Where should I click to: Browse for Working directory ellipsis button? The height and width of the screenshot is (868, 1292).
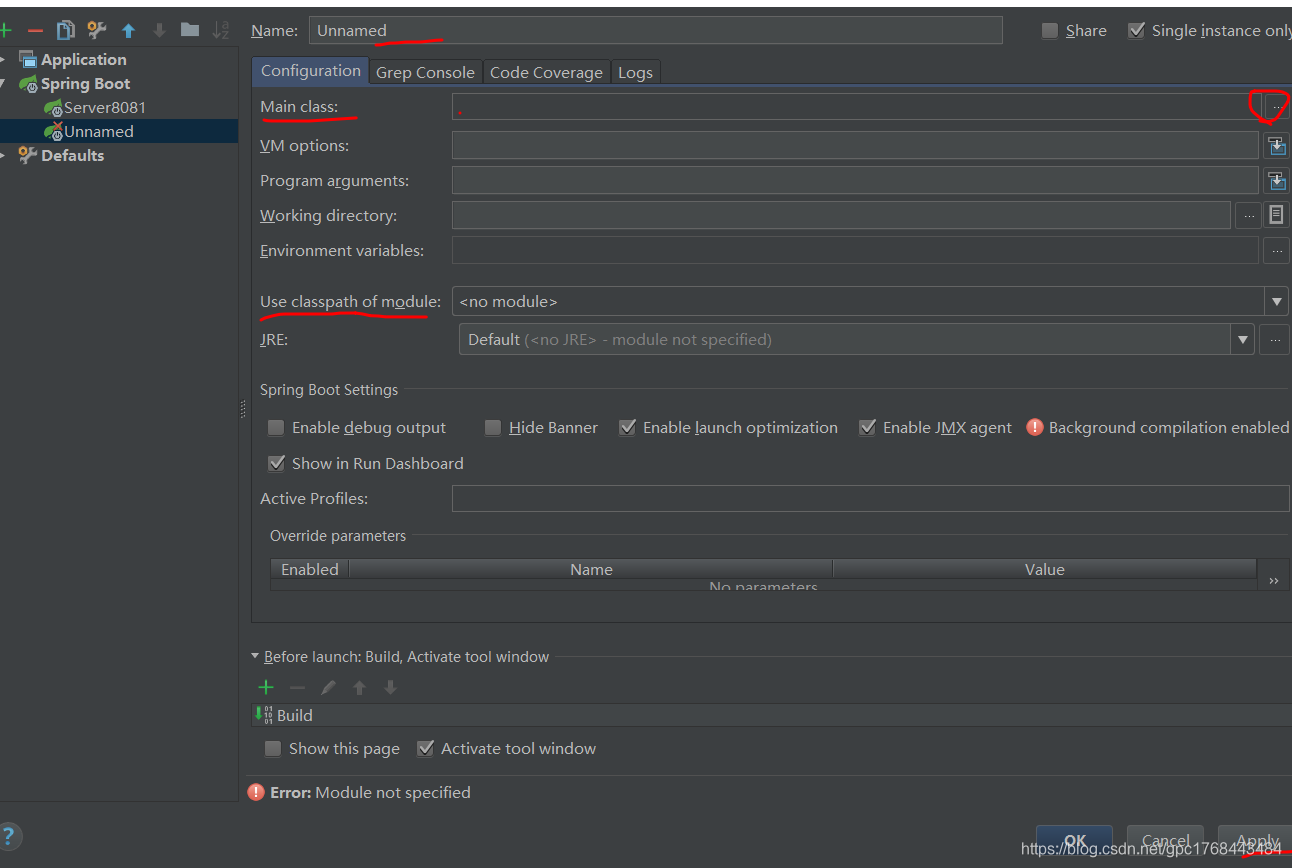pyautogui.click(x=1248, y=215)
